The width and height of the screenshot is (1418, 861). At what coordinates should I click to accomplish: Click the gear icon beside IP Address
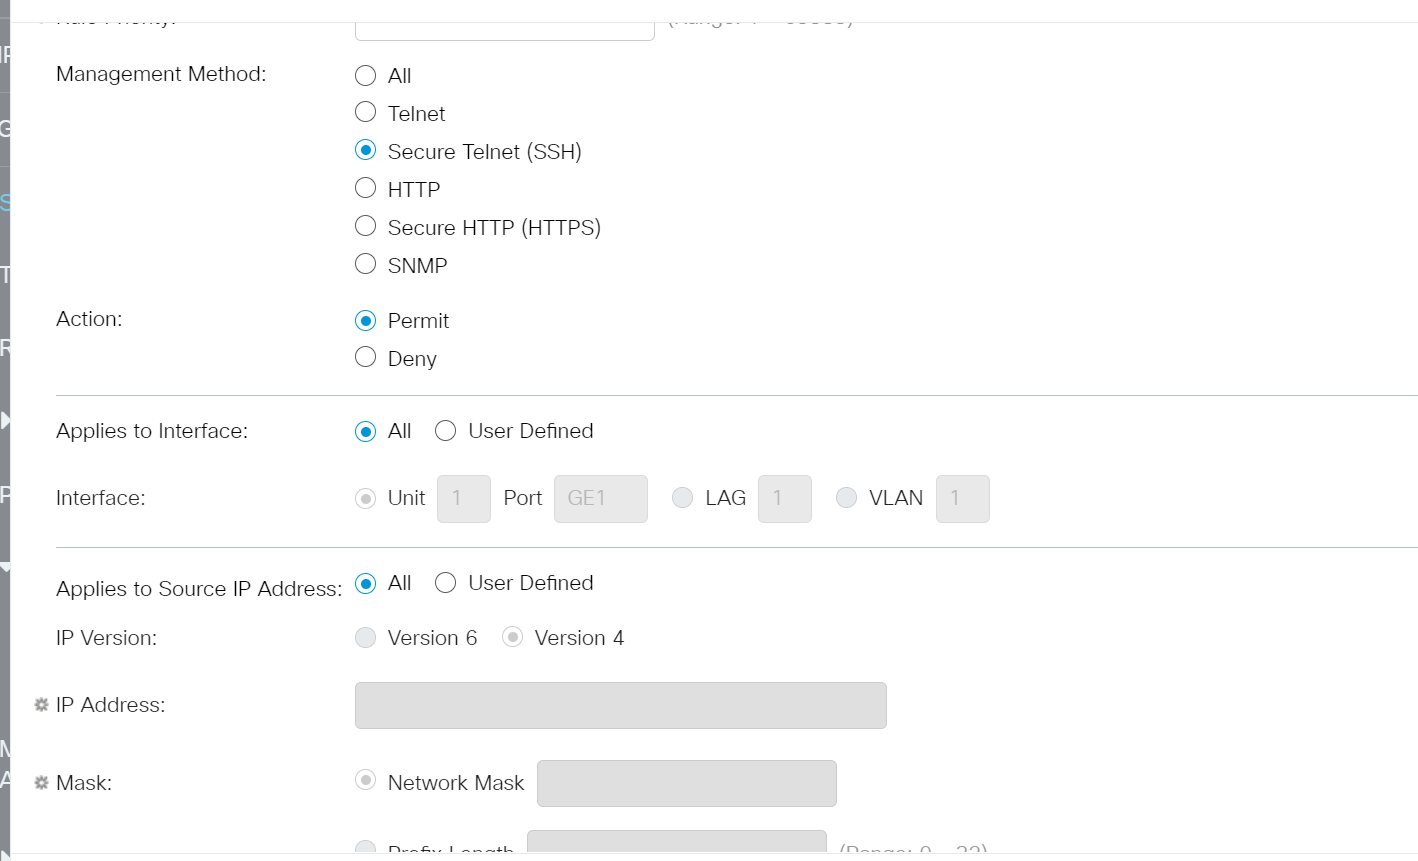pyautogui.click(x=40, y=704)
